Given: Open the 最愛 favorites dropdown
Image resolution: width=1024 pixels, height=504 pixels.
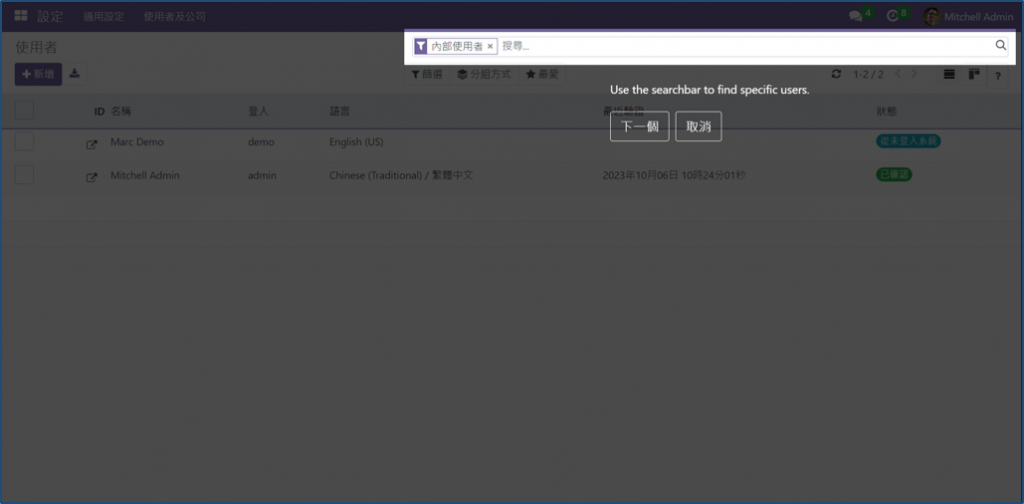Looking at the screenshot, I should coord(542,74).
